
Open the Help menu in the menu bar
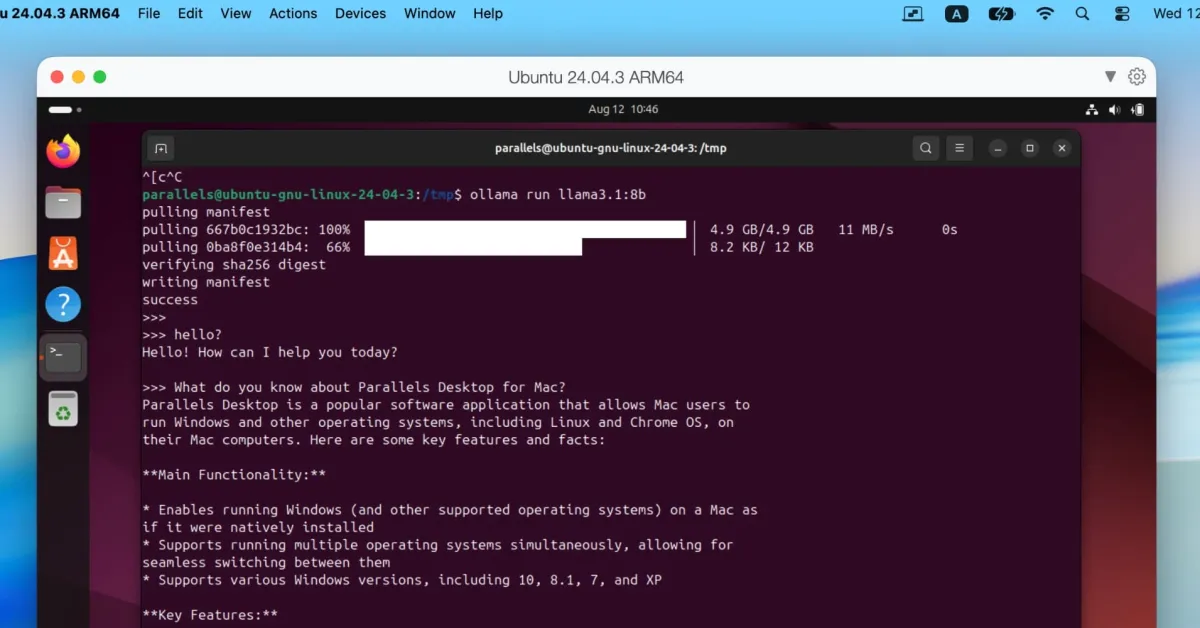click(488, 14)
